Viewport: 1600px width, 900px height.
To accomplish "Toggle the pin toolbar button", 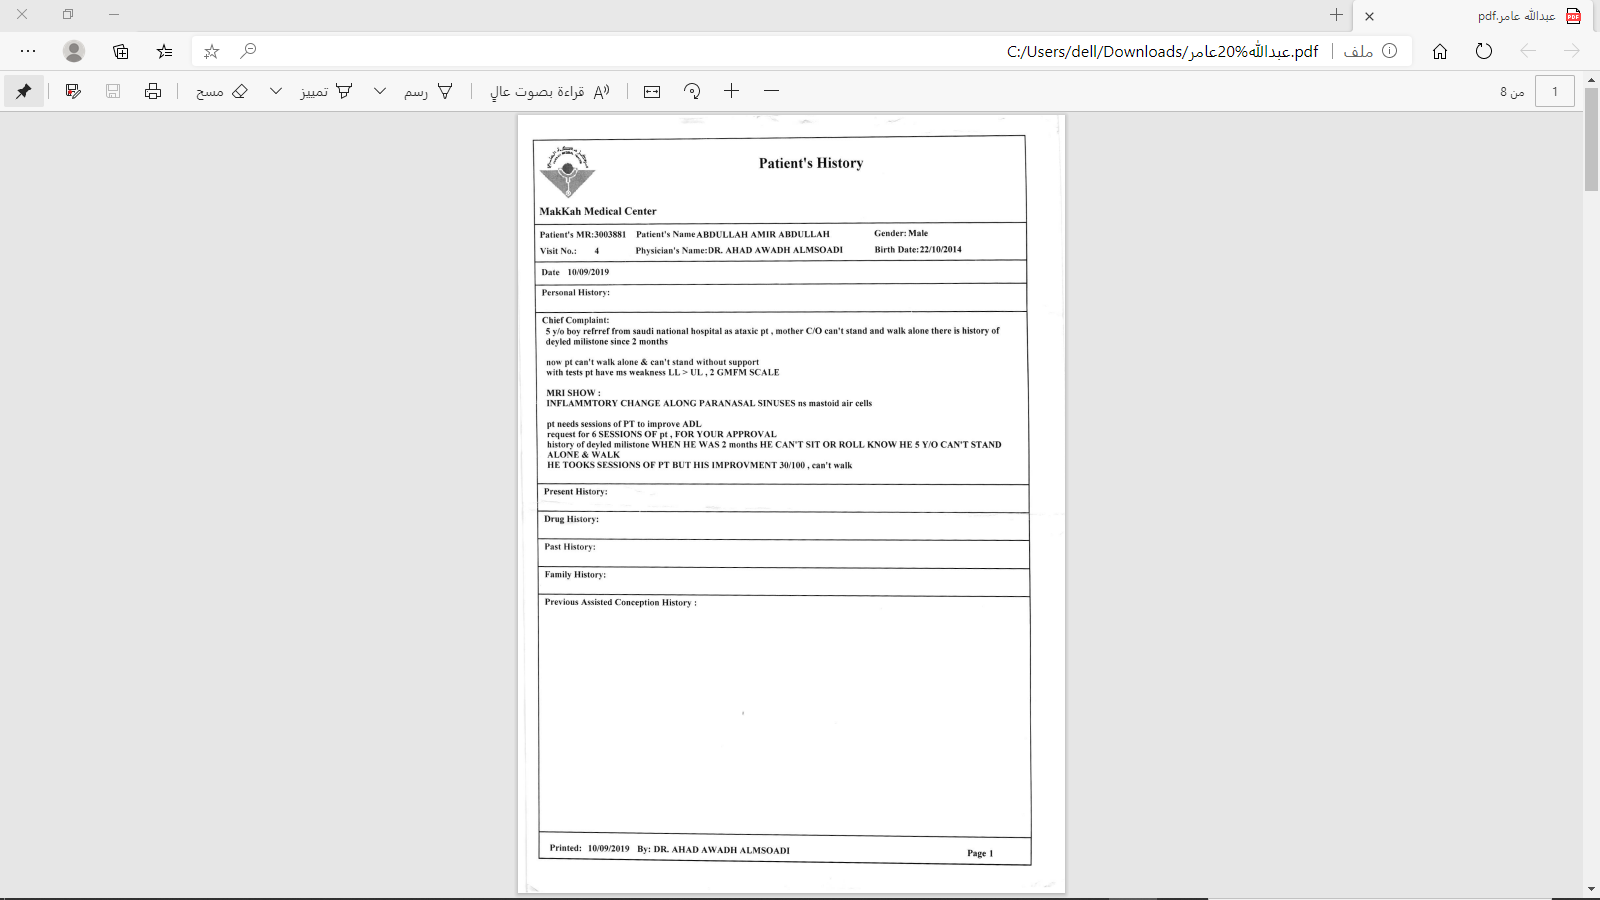I will click(x=24, y=91).
